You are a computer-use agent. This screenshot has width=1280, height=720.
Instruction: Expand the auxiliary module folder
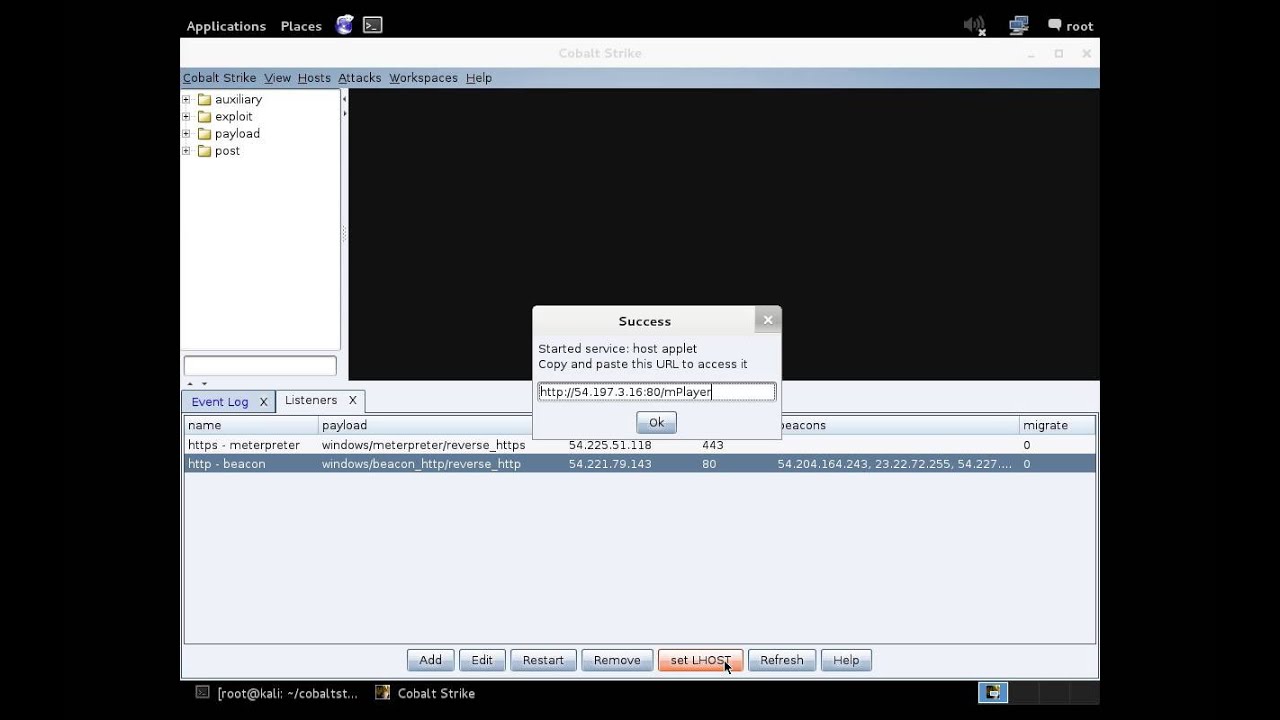click(186, 99)
